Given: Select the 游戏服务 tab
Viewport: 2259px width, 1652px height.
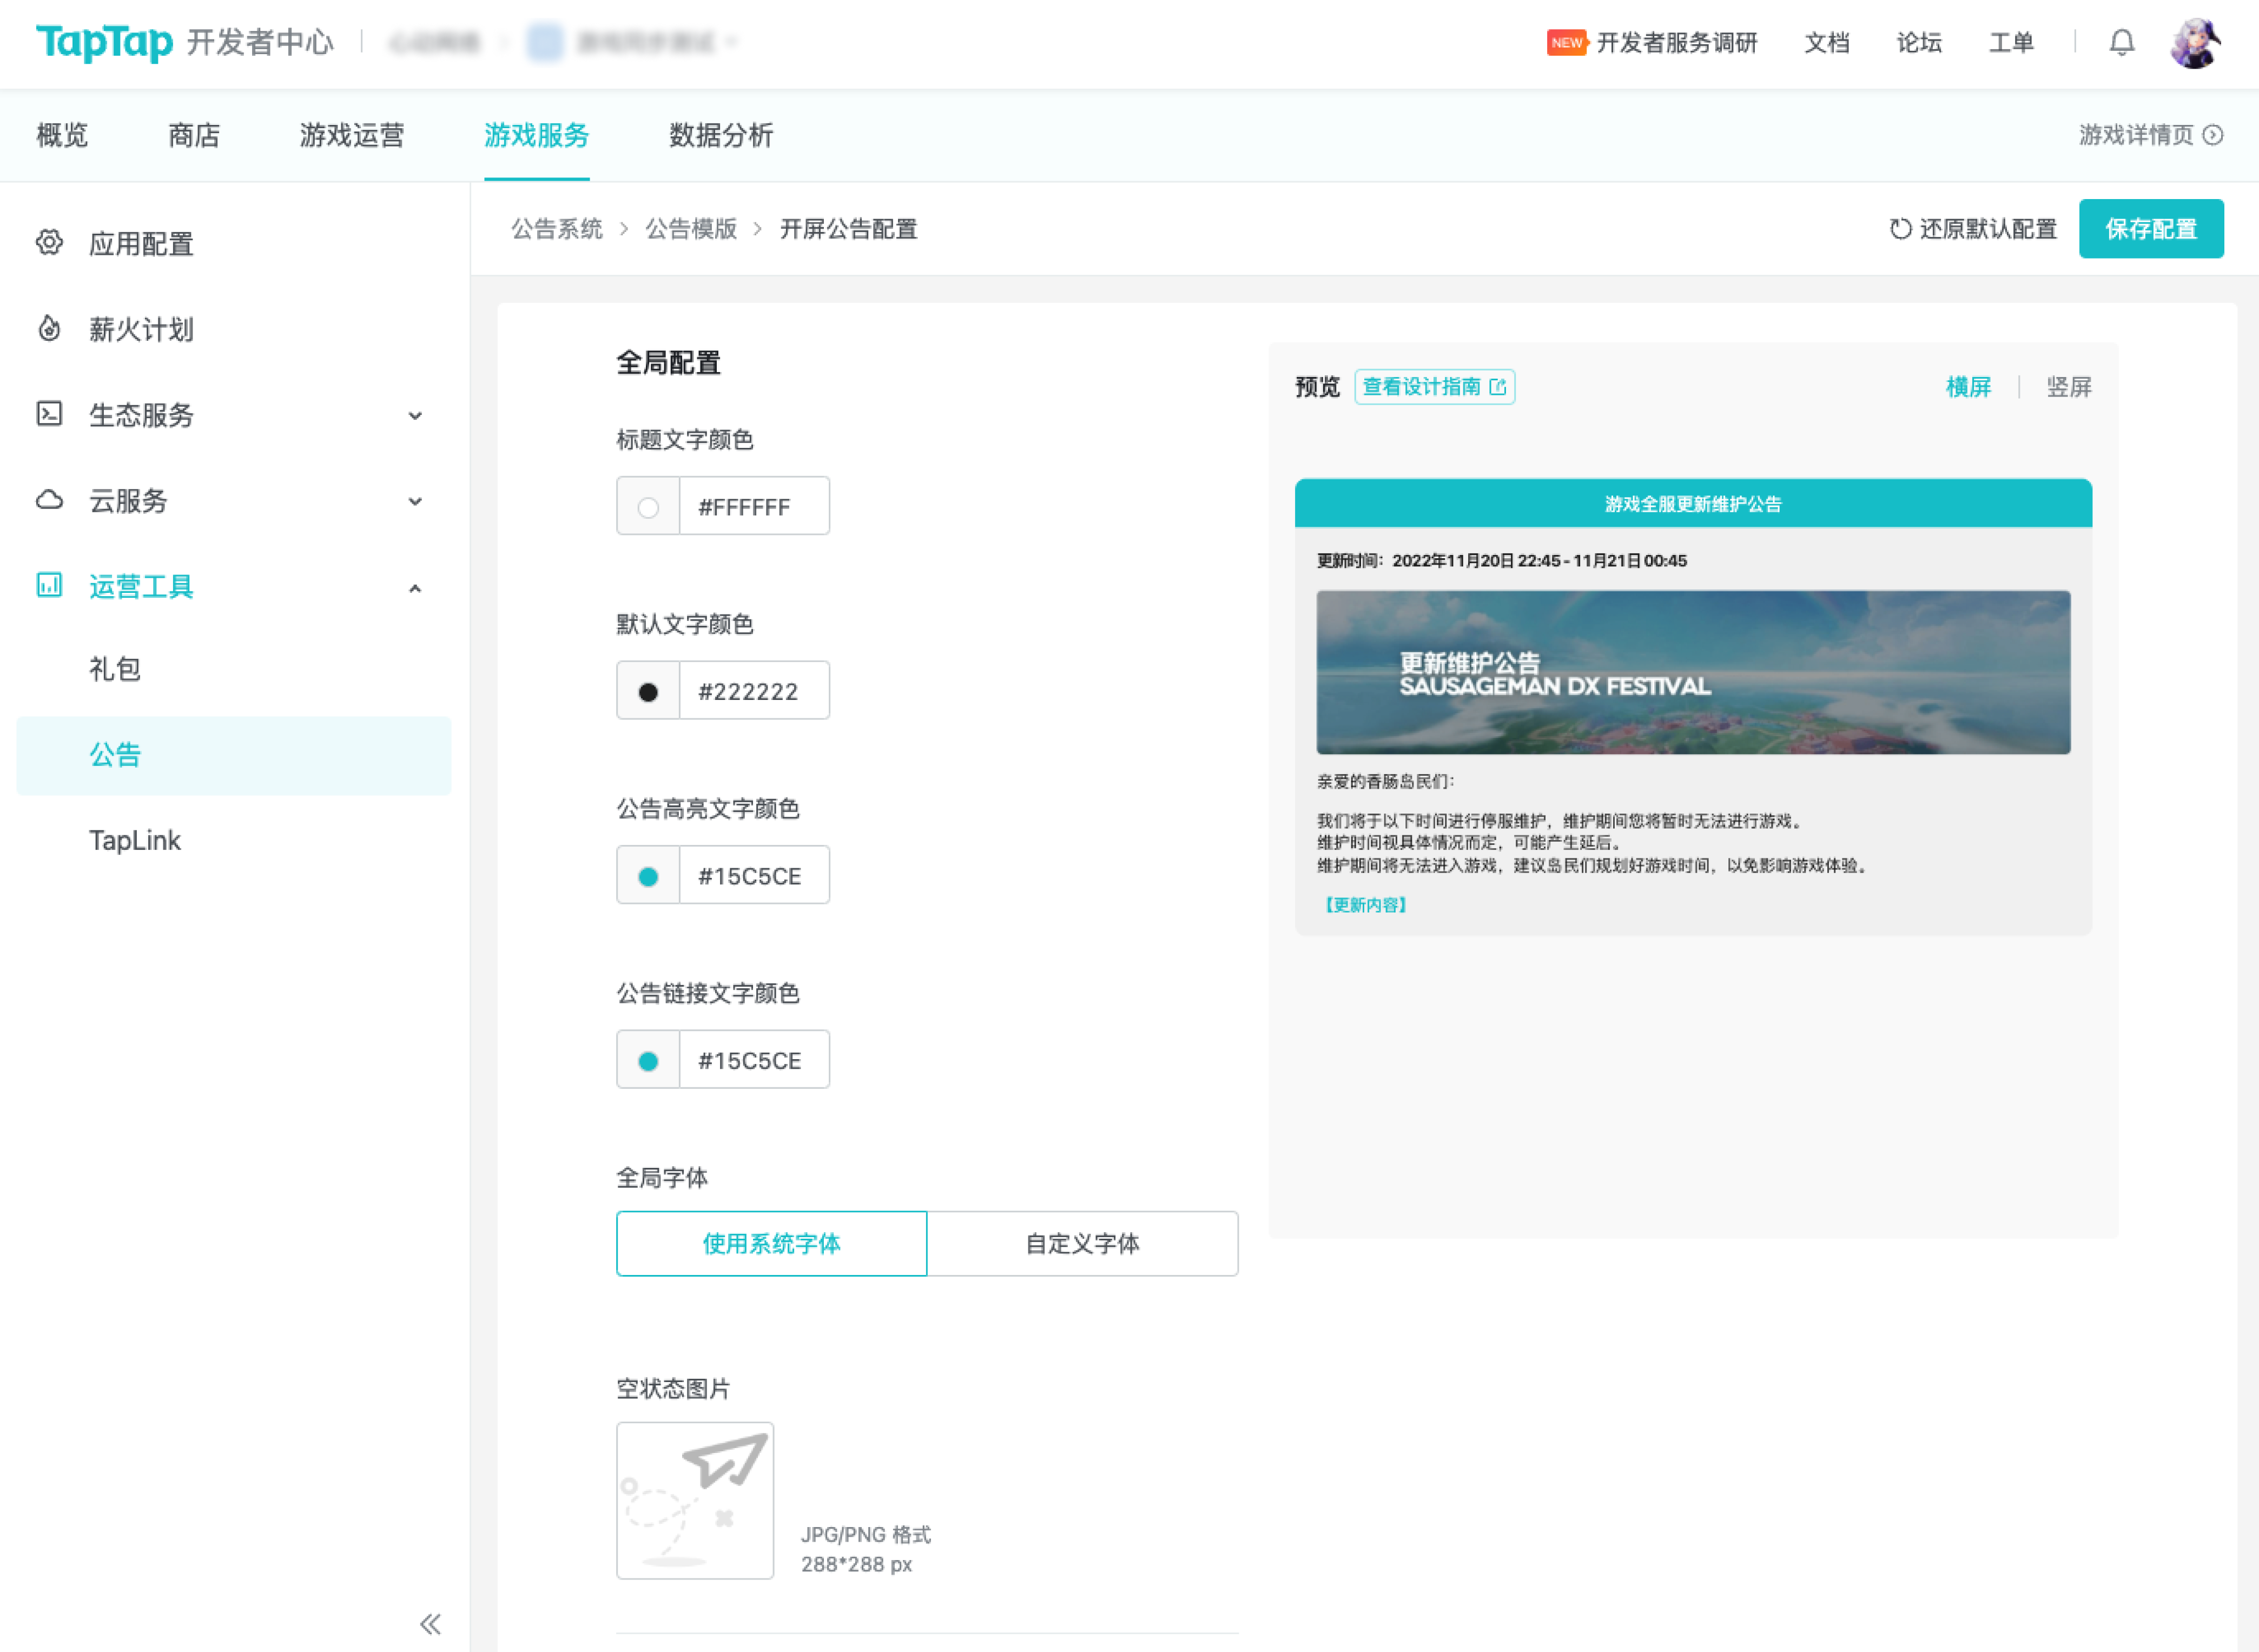Looking at the screenshot, I should [537, 135].
